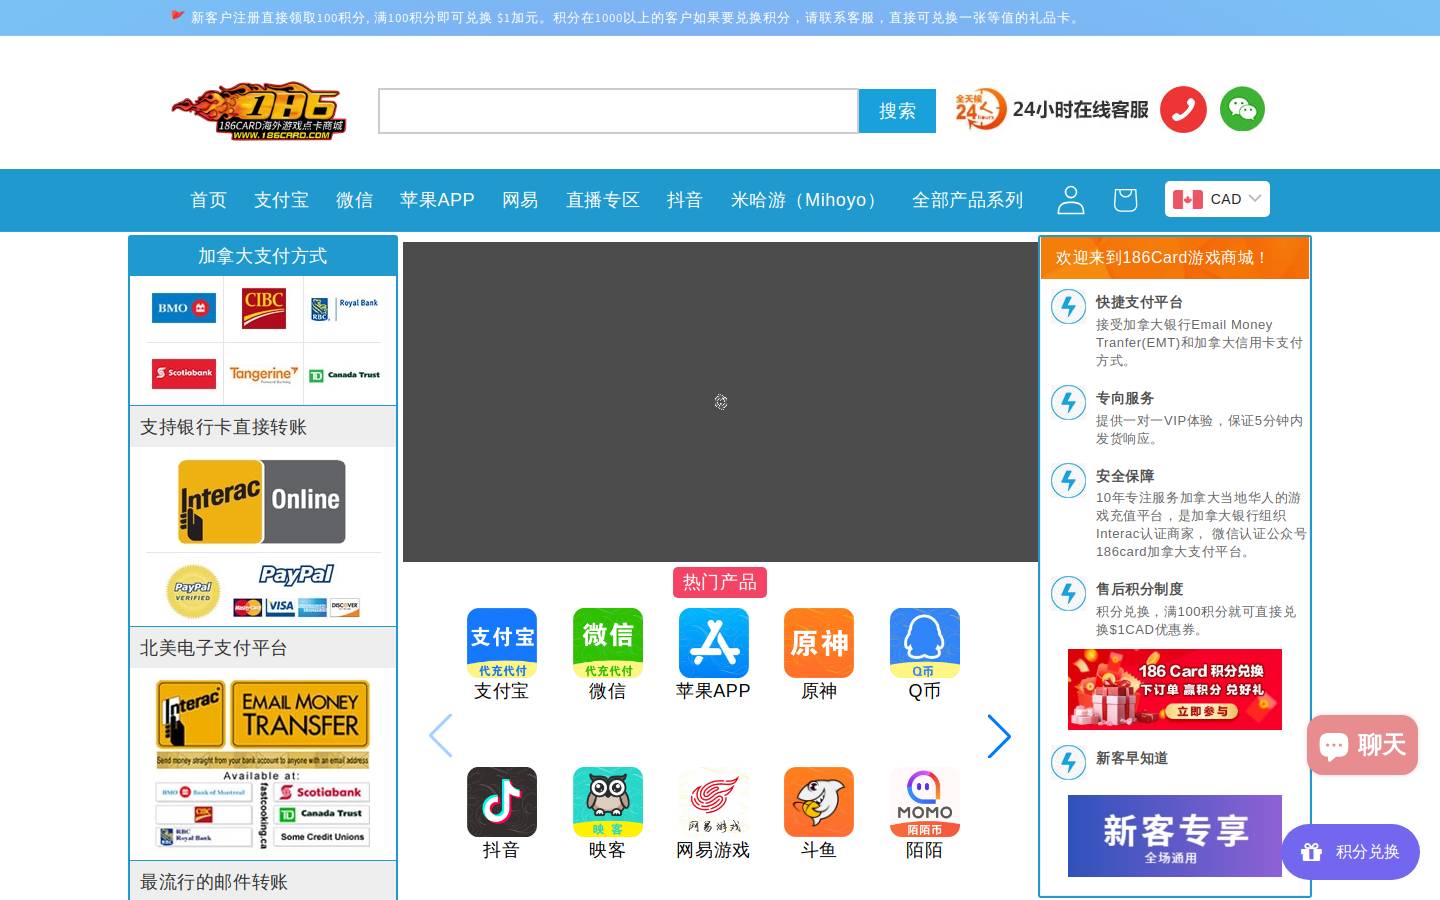Click the BMO bank logo
The image size is (1440, 900).
coord(184,308)
